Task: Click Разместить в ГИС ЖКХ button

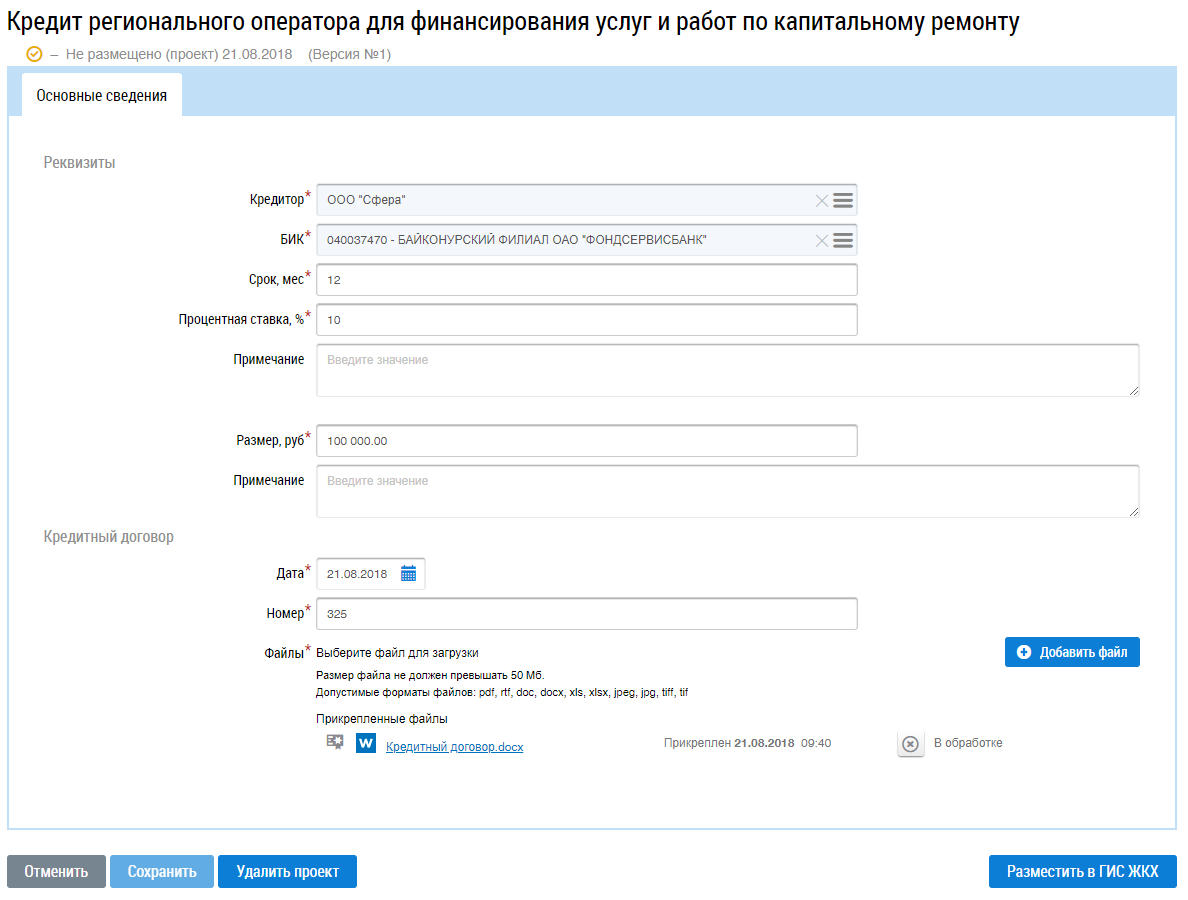Action: click(x=1082, y=872)
